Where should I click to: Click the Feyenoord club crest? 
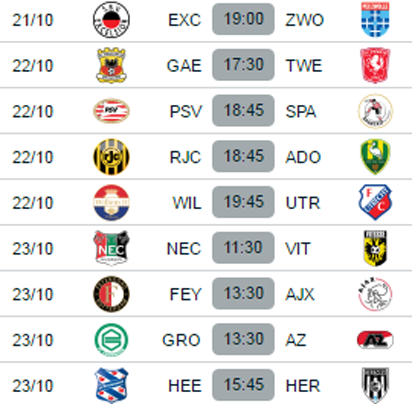coord(111,294)
